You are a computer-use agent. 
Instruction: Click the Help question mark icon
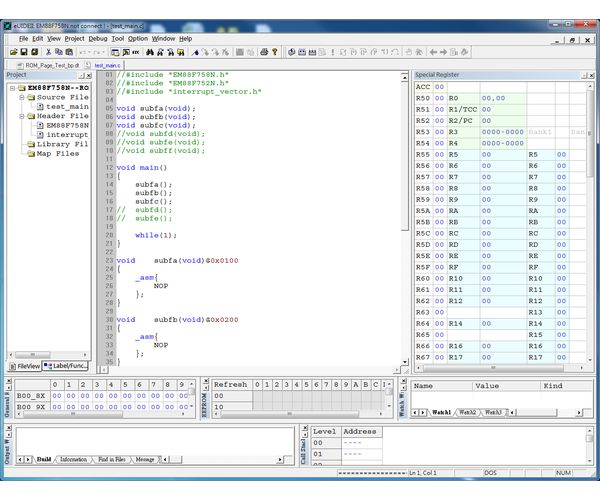[x=275, y=51]
